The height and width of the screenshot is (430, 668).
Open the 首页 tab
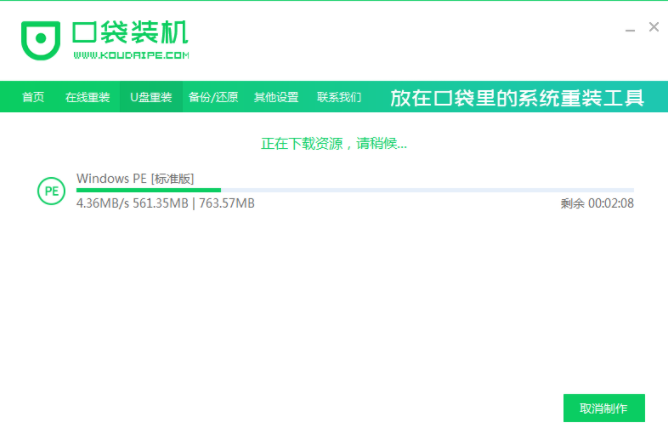[33, 97]
